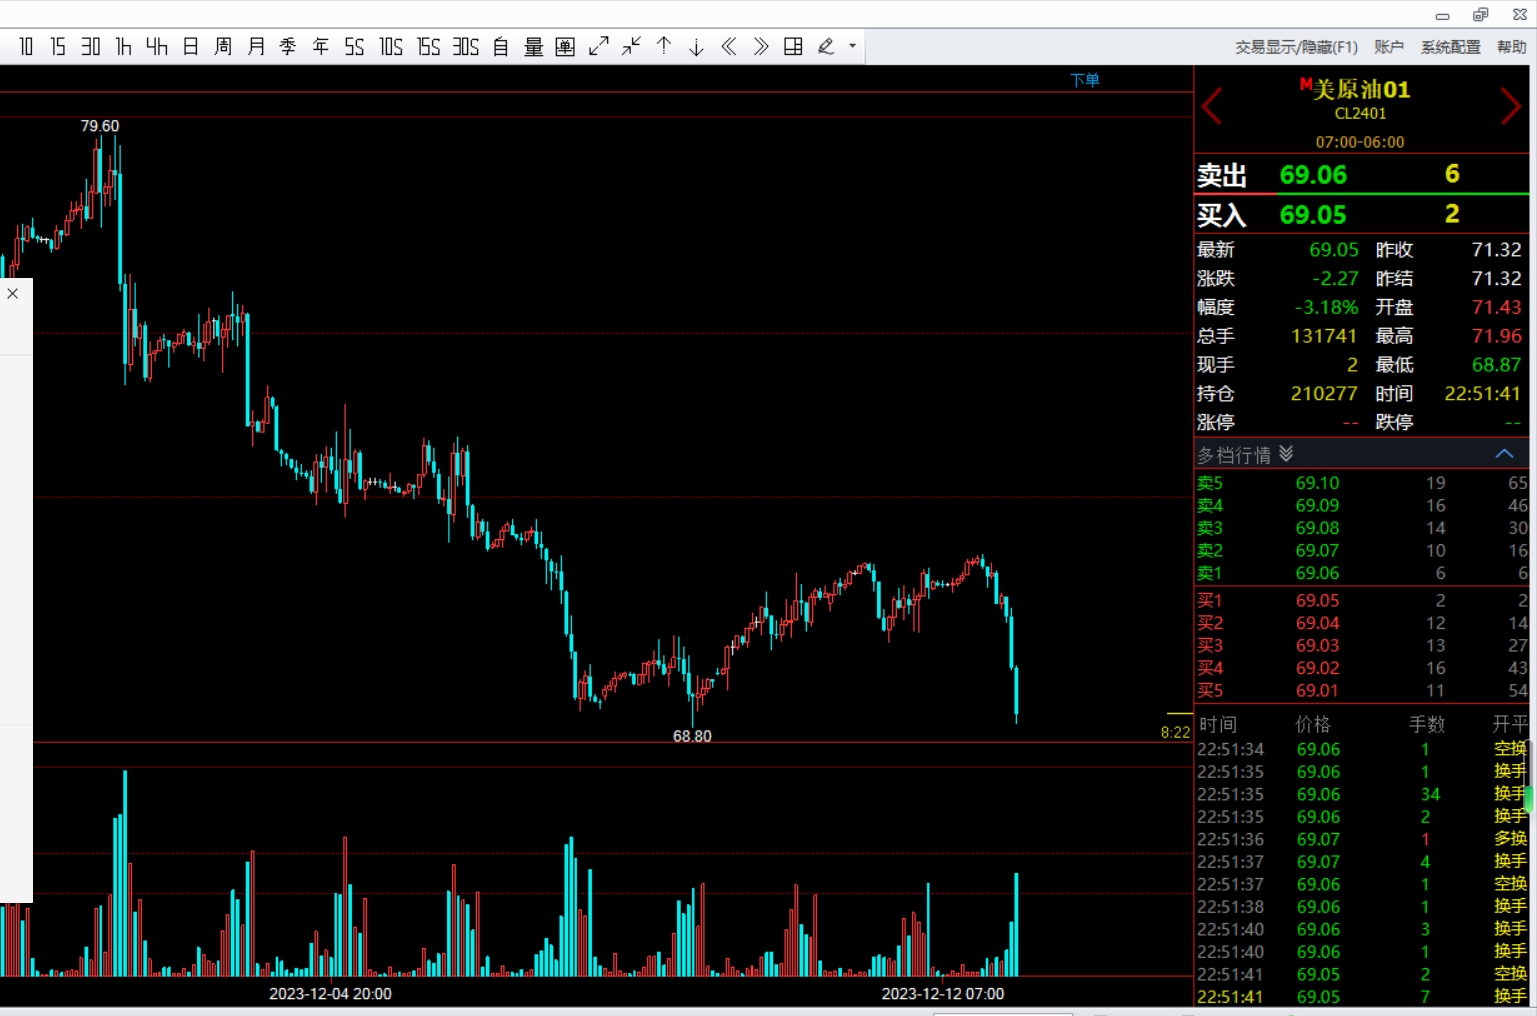The image size is (1537, 1016).
Task: Select the 15S seconds period
Action: (x=428, y=47)
